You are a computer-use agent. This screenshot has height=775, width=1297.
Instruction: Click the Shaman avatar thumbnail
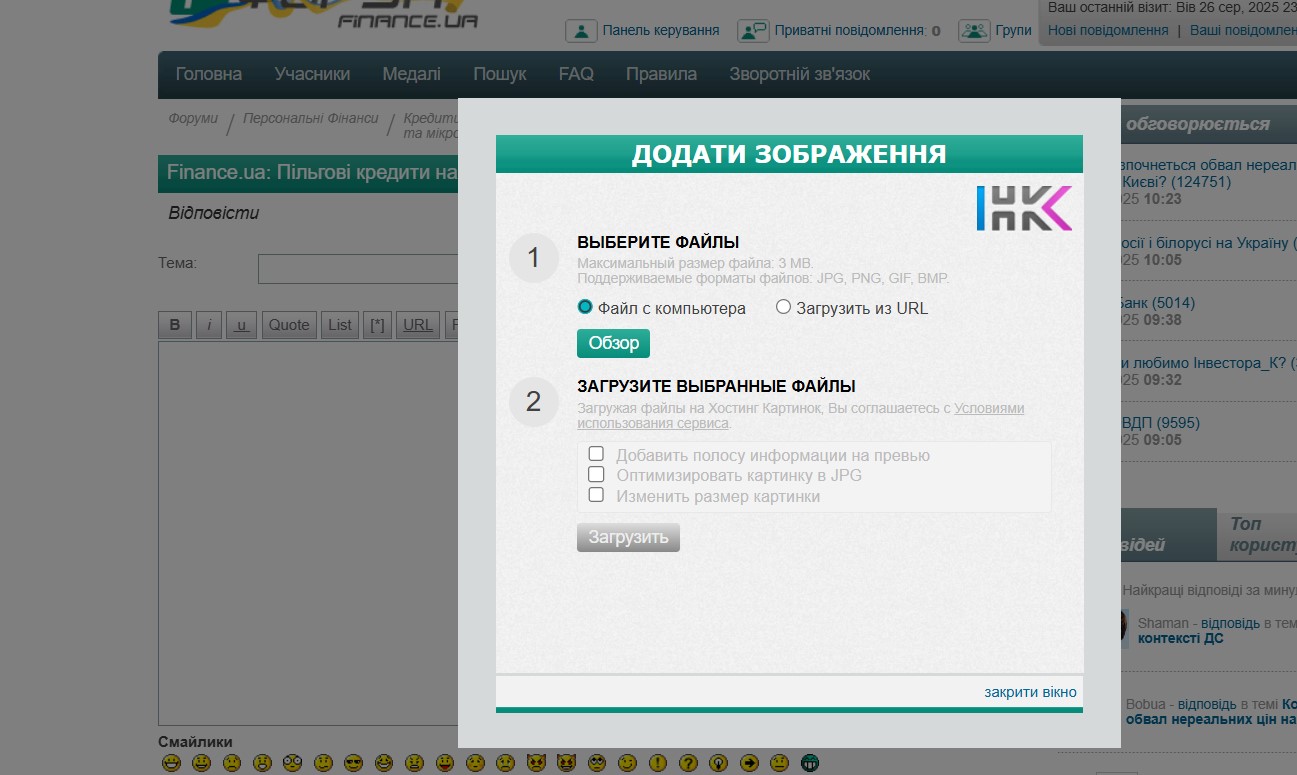coord(1123,629)
